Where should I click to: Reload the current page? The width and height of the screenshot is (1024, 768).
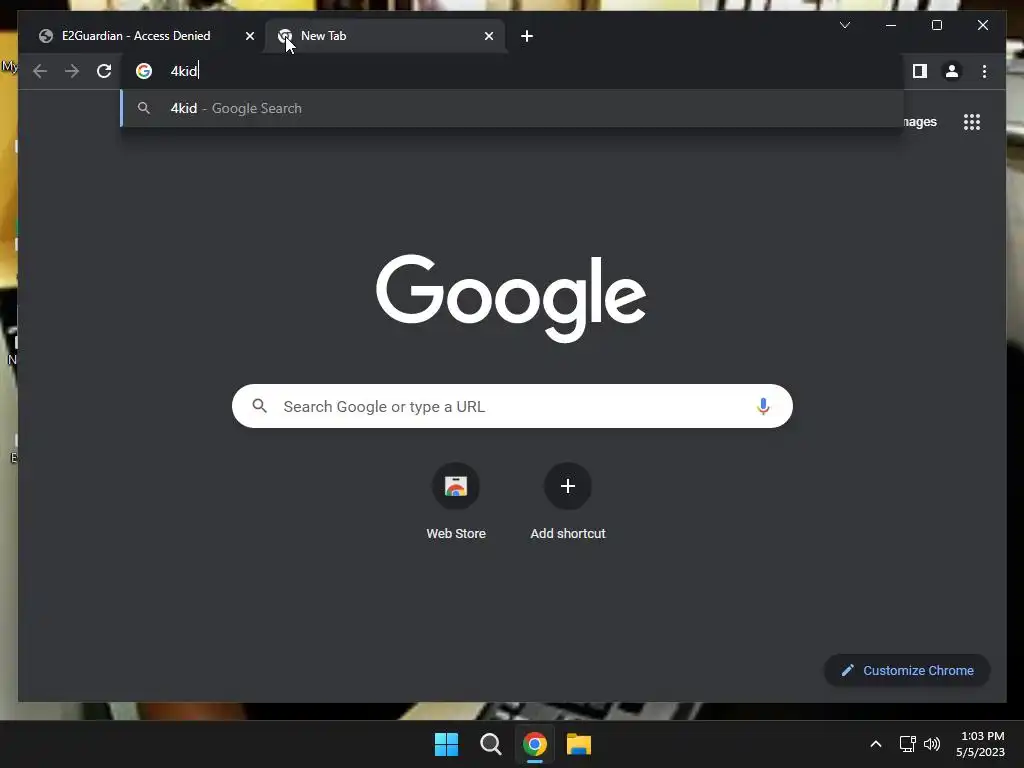[x=104, y=71]
